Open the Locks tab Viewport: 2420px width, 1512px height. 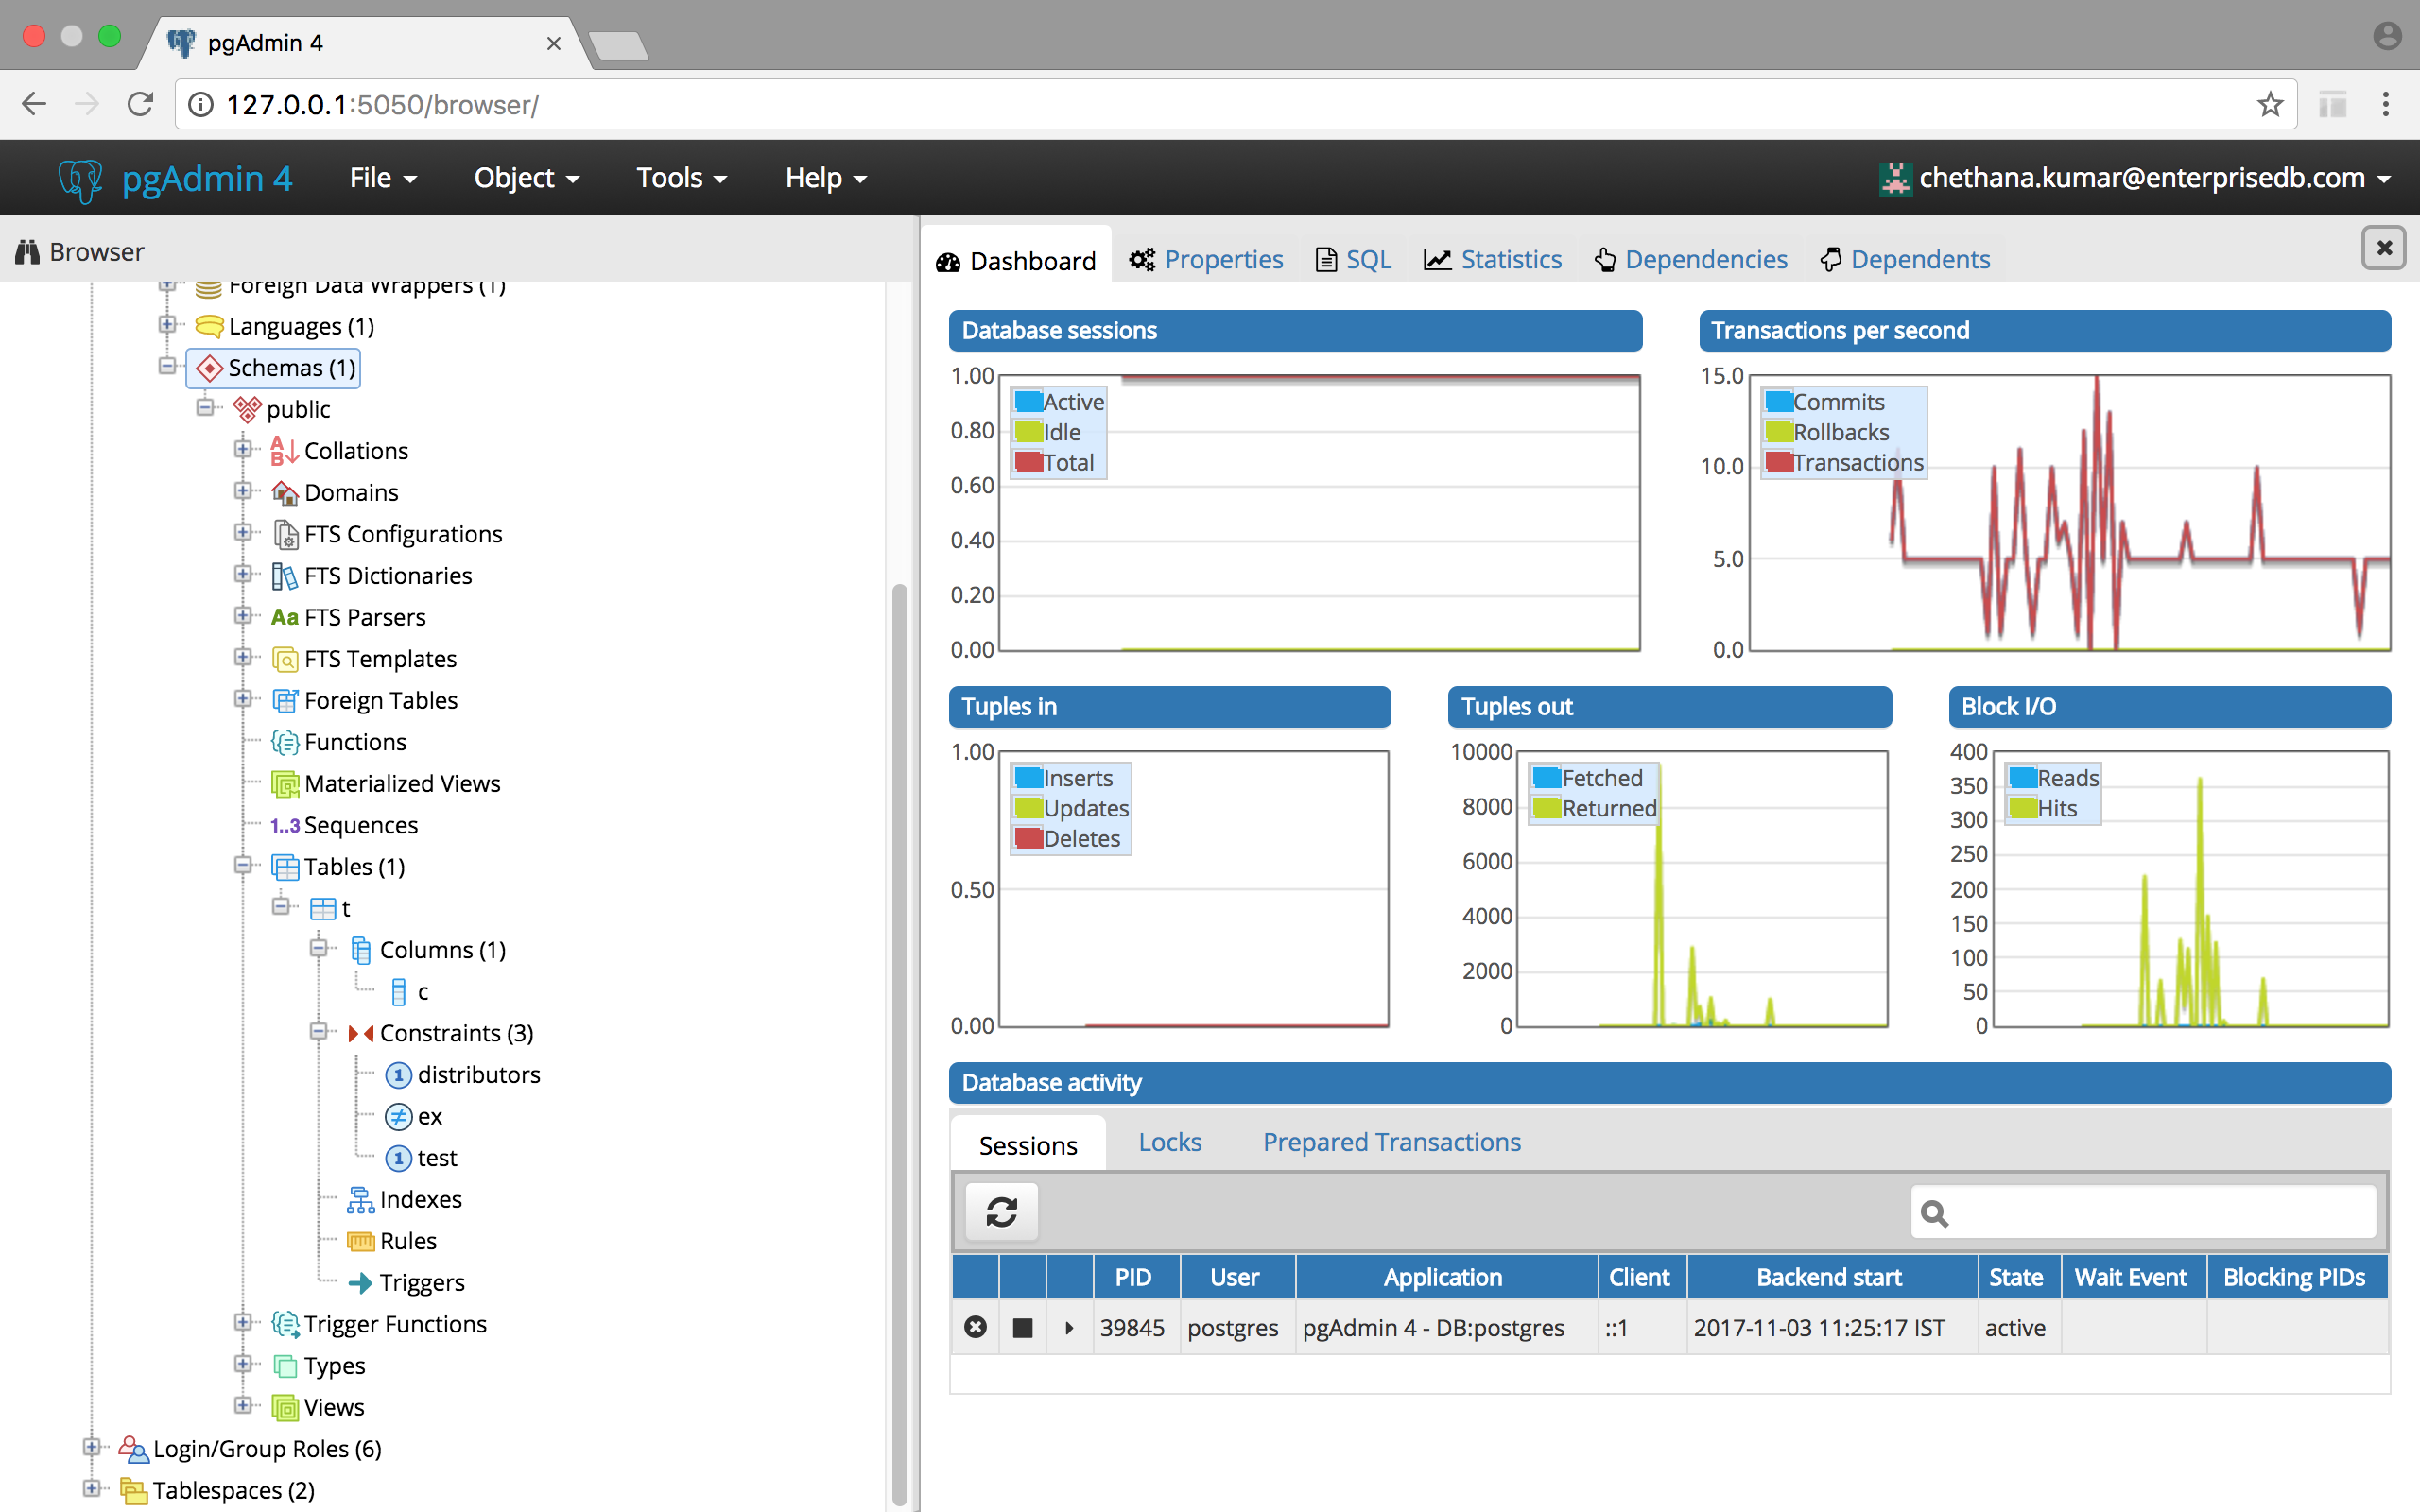(1169, 1142)
